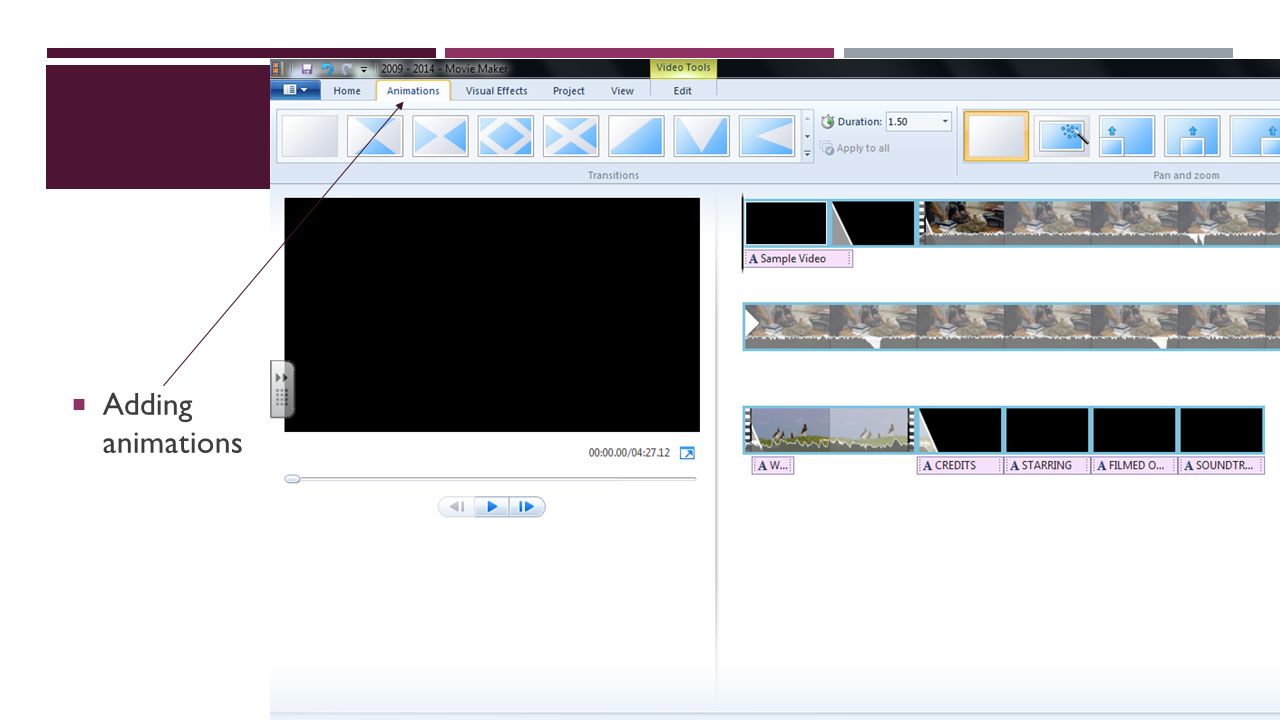Viewport: 1280px width, 720px height.
Task: Open the Movie Maker application menu button
Action: pos(295,90)
